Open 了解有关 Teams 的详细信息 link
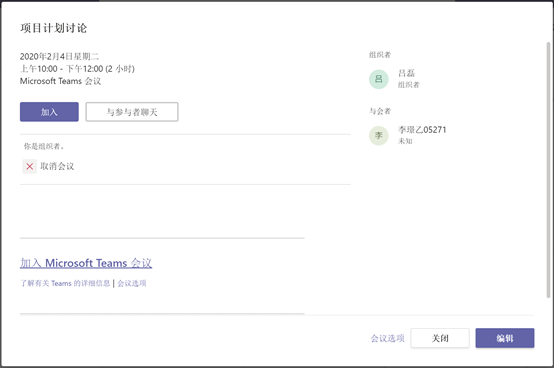Viewport: 554px width, 368px height. tap(65, 283)
